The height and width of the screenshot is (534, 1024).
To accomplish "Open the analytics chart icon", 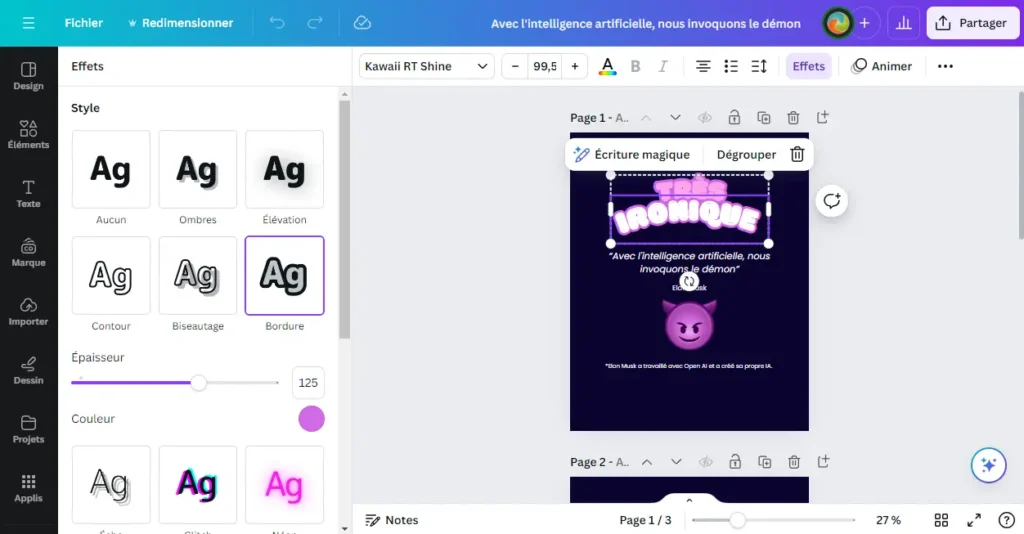I will 904,23.
